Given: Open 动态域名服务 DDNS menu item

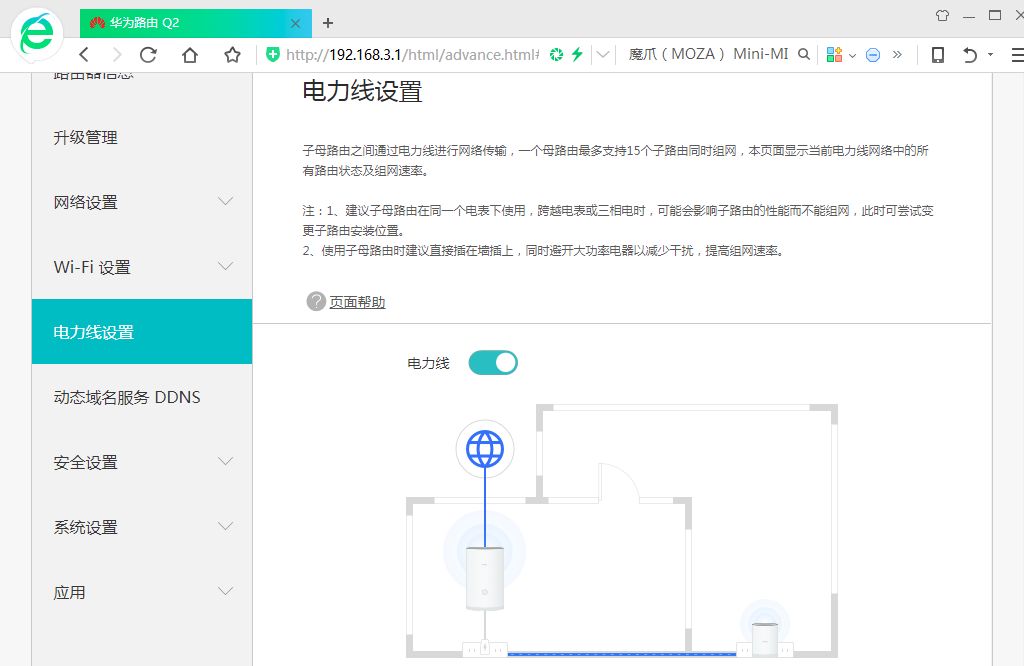Looking at the screenshot, I should tap(127, 397).
